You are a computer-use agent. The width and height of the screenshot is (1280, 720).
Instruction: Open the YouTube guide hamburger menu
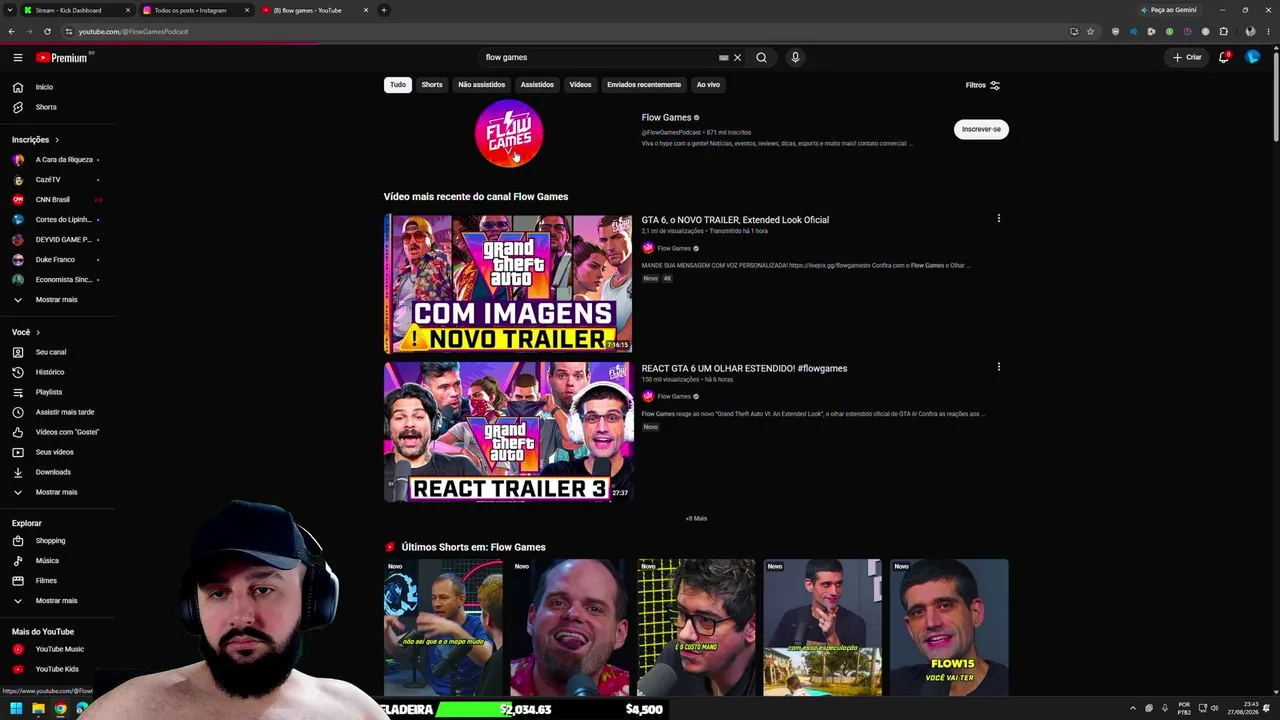(x=18, y=58)
